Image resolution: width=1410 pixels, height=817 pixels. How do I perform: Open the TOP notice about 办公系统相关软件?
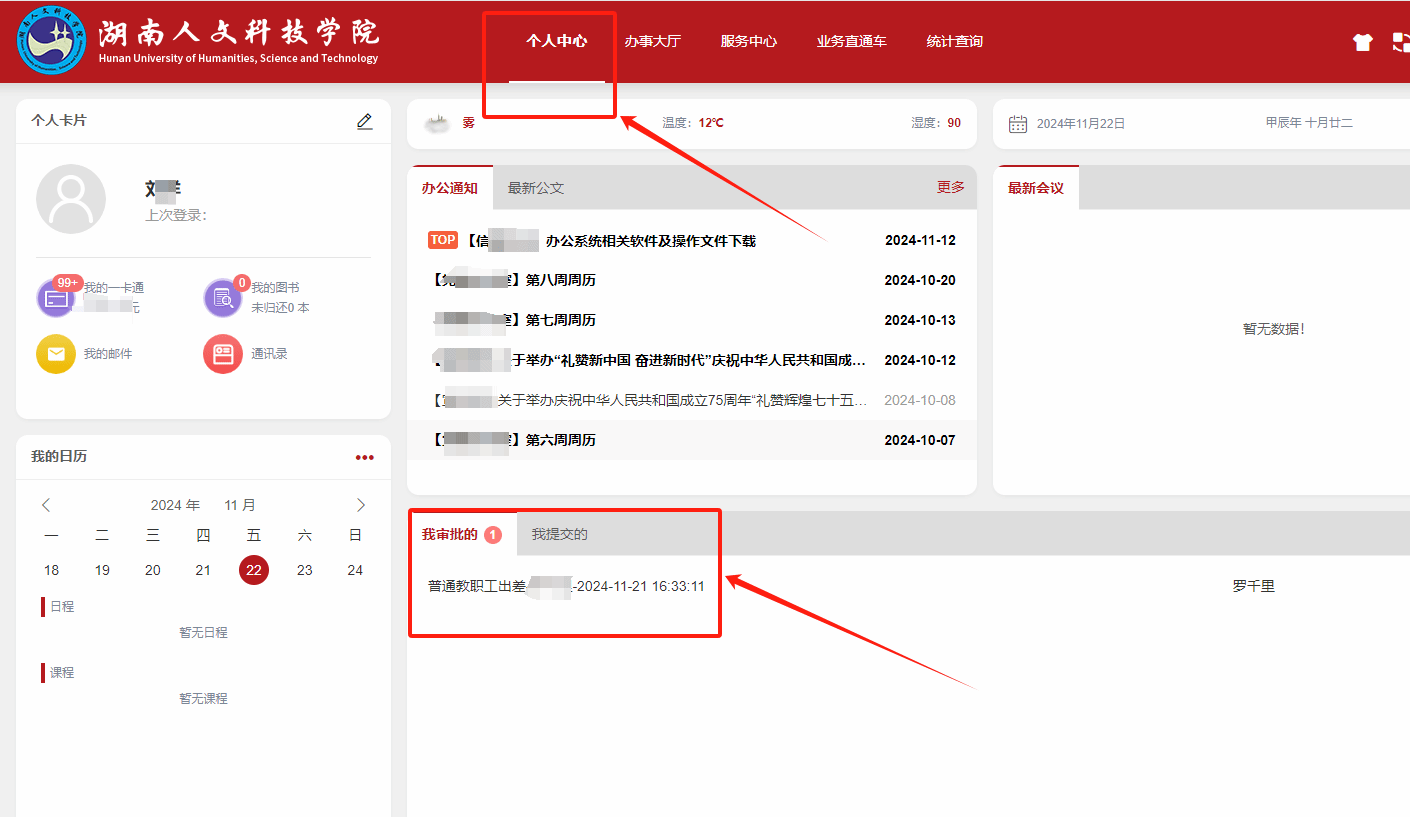point(650,241)
